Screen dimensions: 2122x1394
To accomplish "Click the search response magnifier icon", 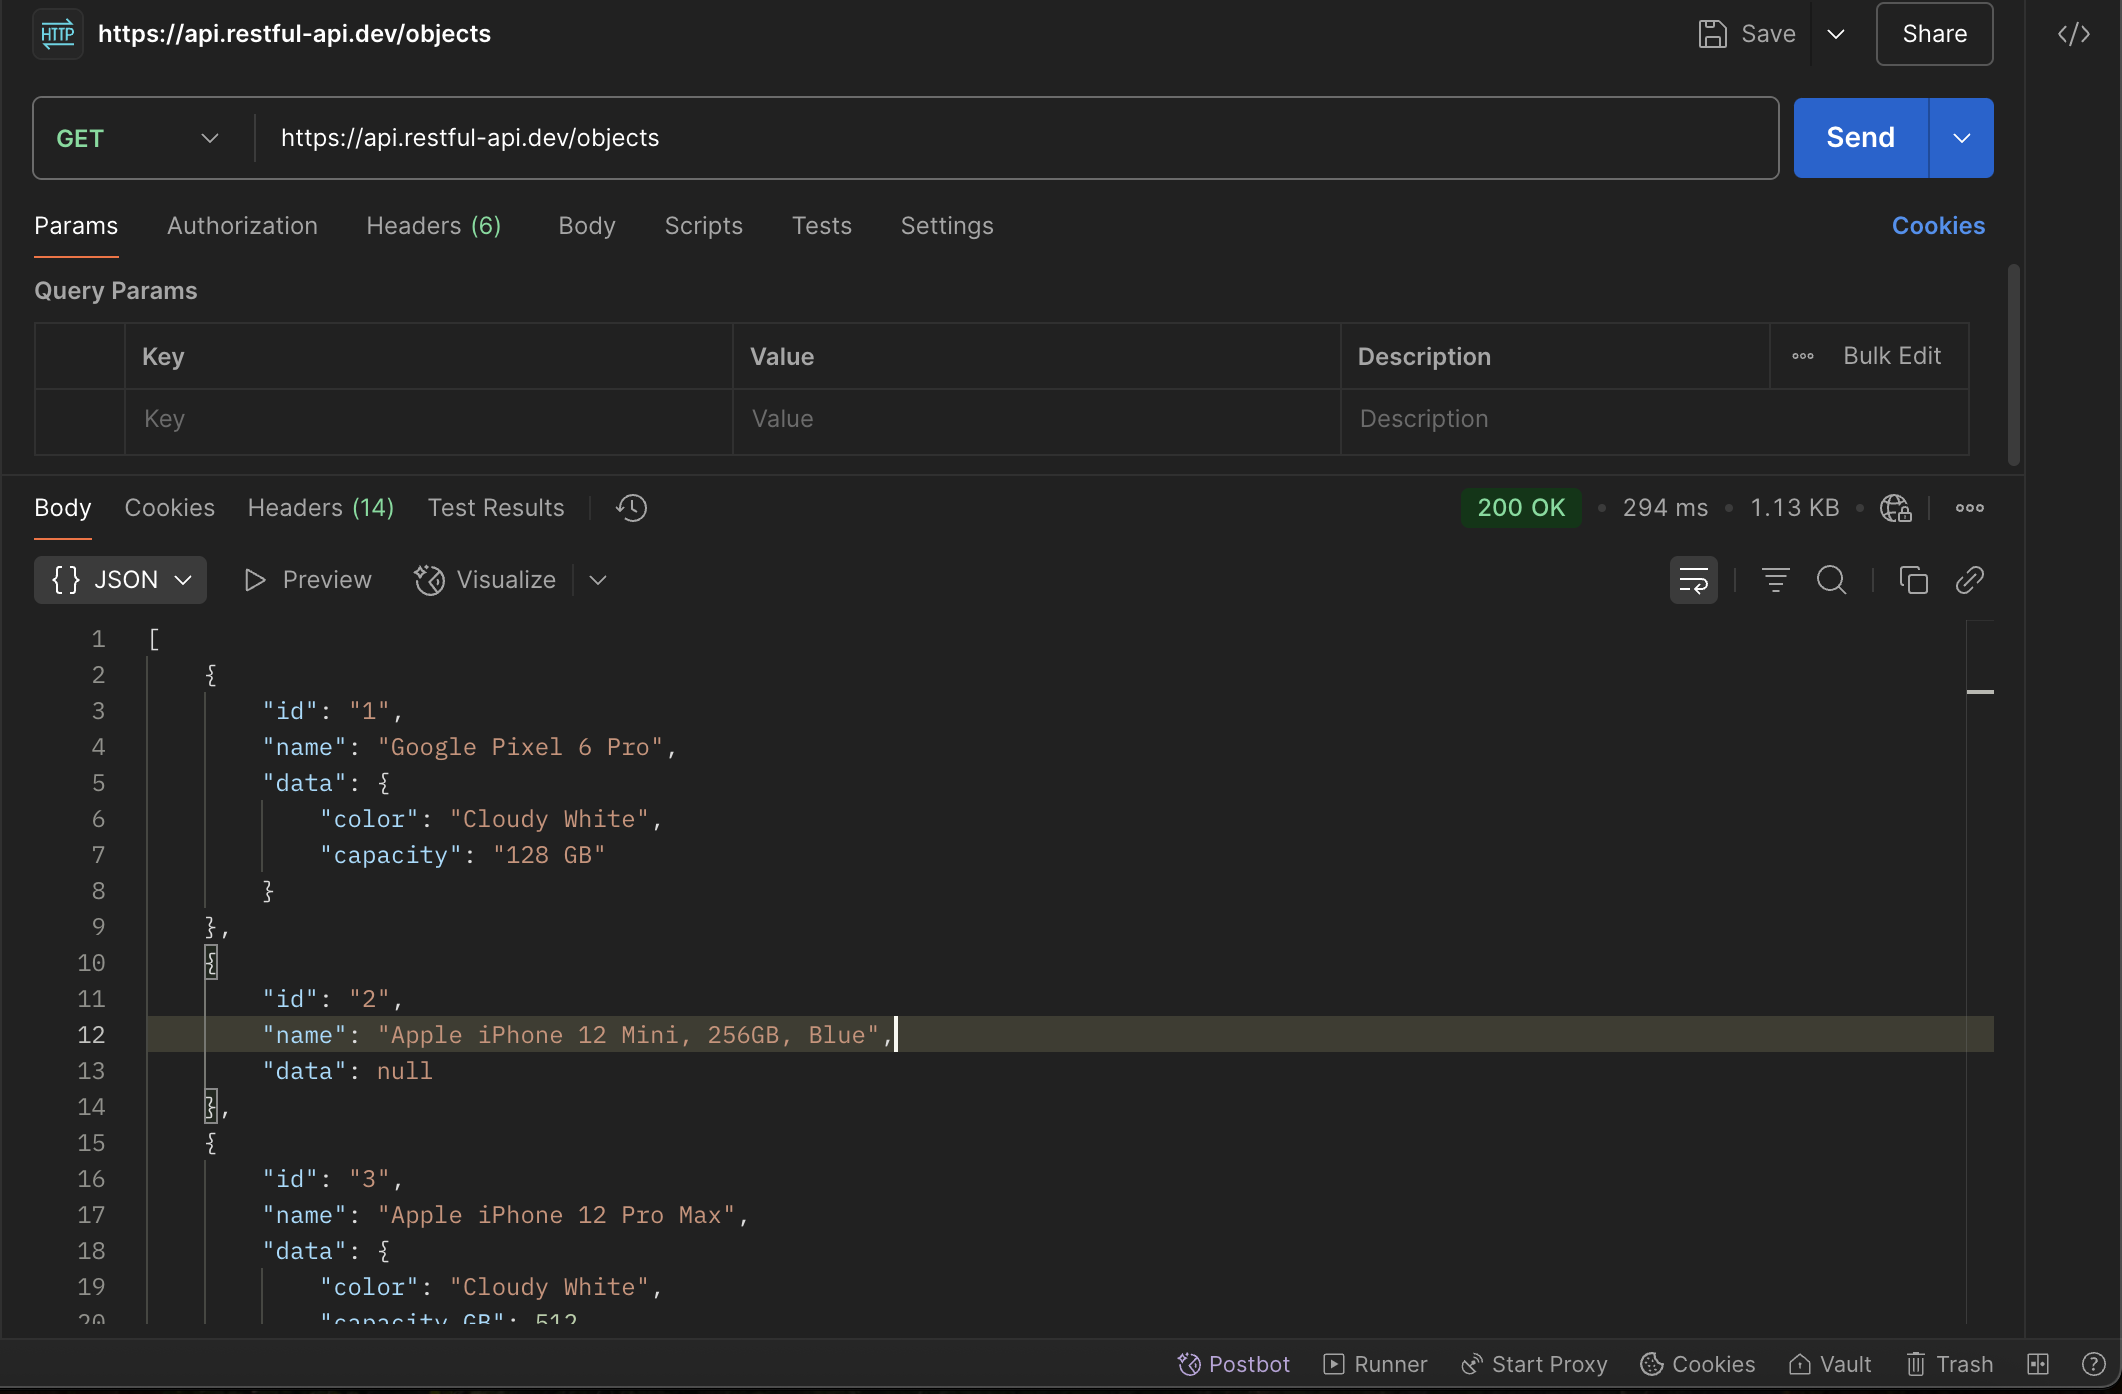I will click(1831, 580).
